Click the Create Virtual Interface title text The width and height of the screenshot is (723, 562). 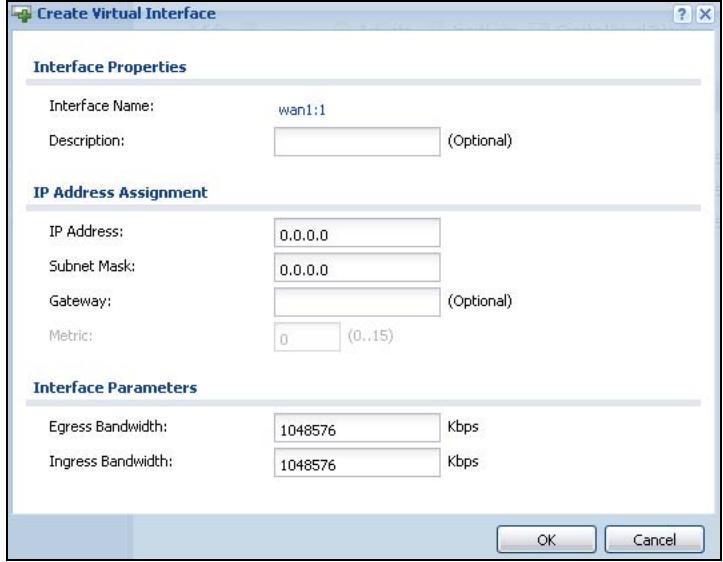[x=126, y=13]
